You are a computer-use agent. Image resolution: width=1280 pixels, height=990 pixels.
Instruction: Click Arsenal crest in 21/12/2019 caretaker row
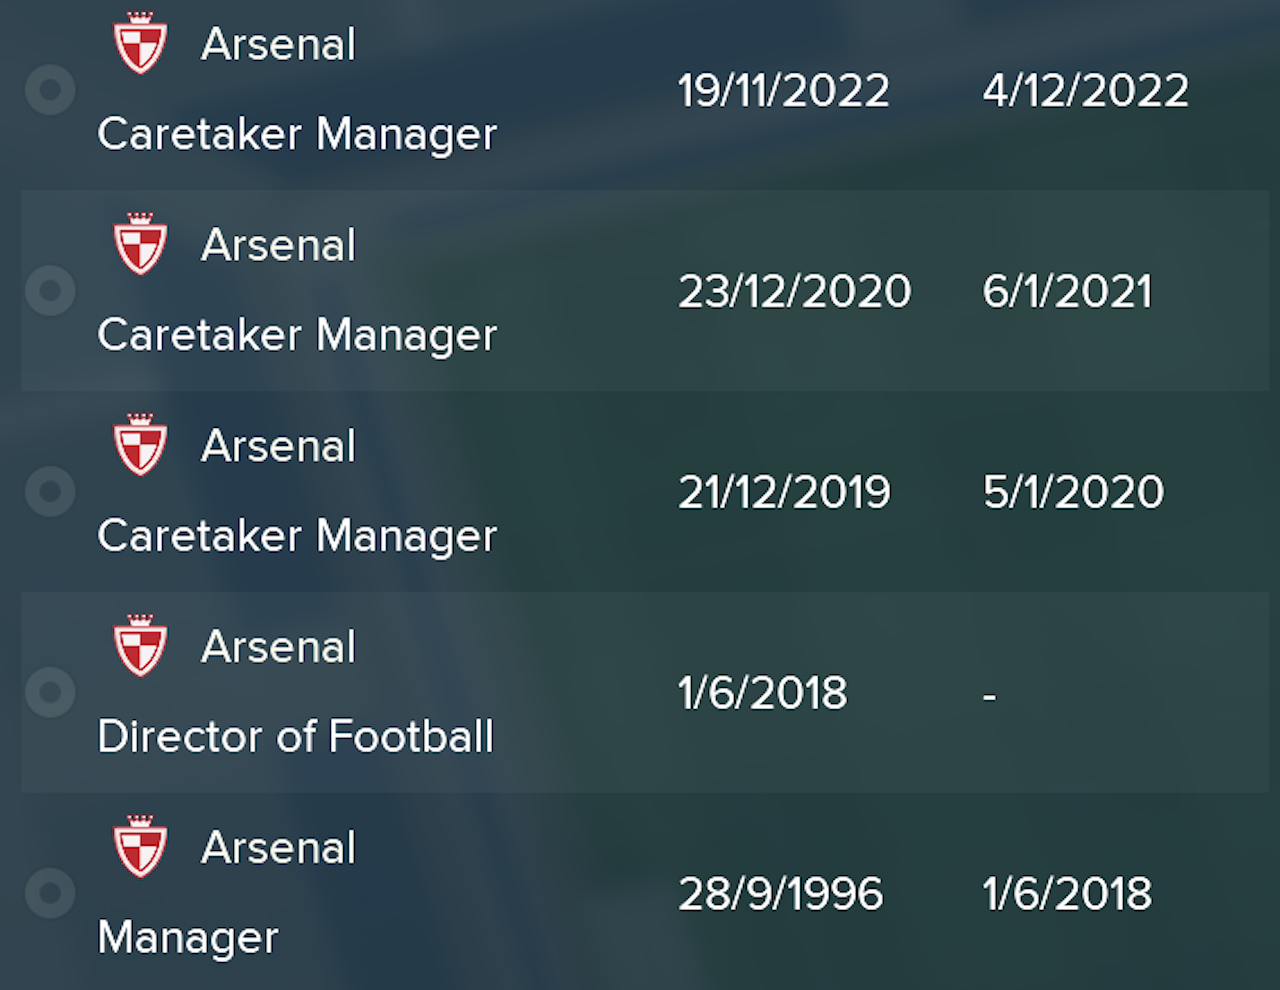click(140, 445)
